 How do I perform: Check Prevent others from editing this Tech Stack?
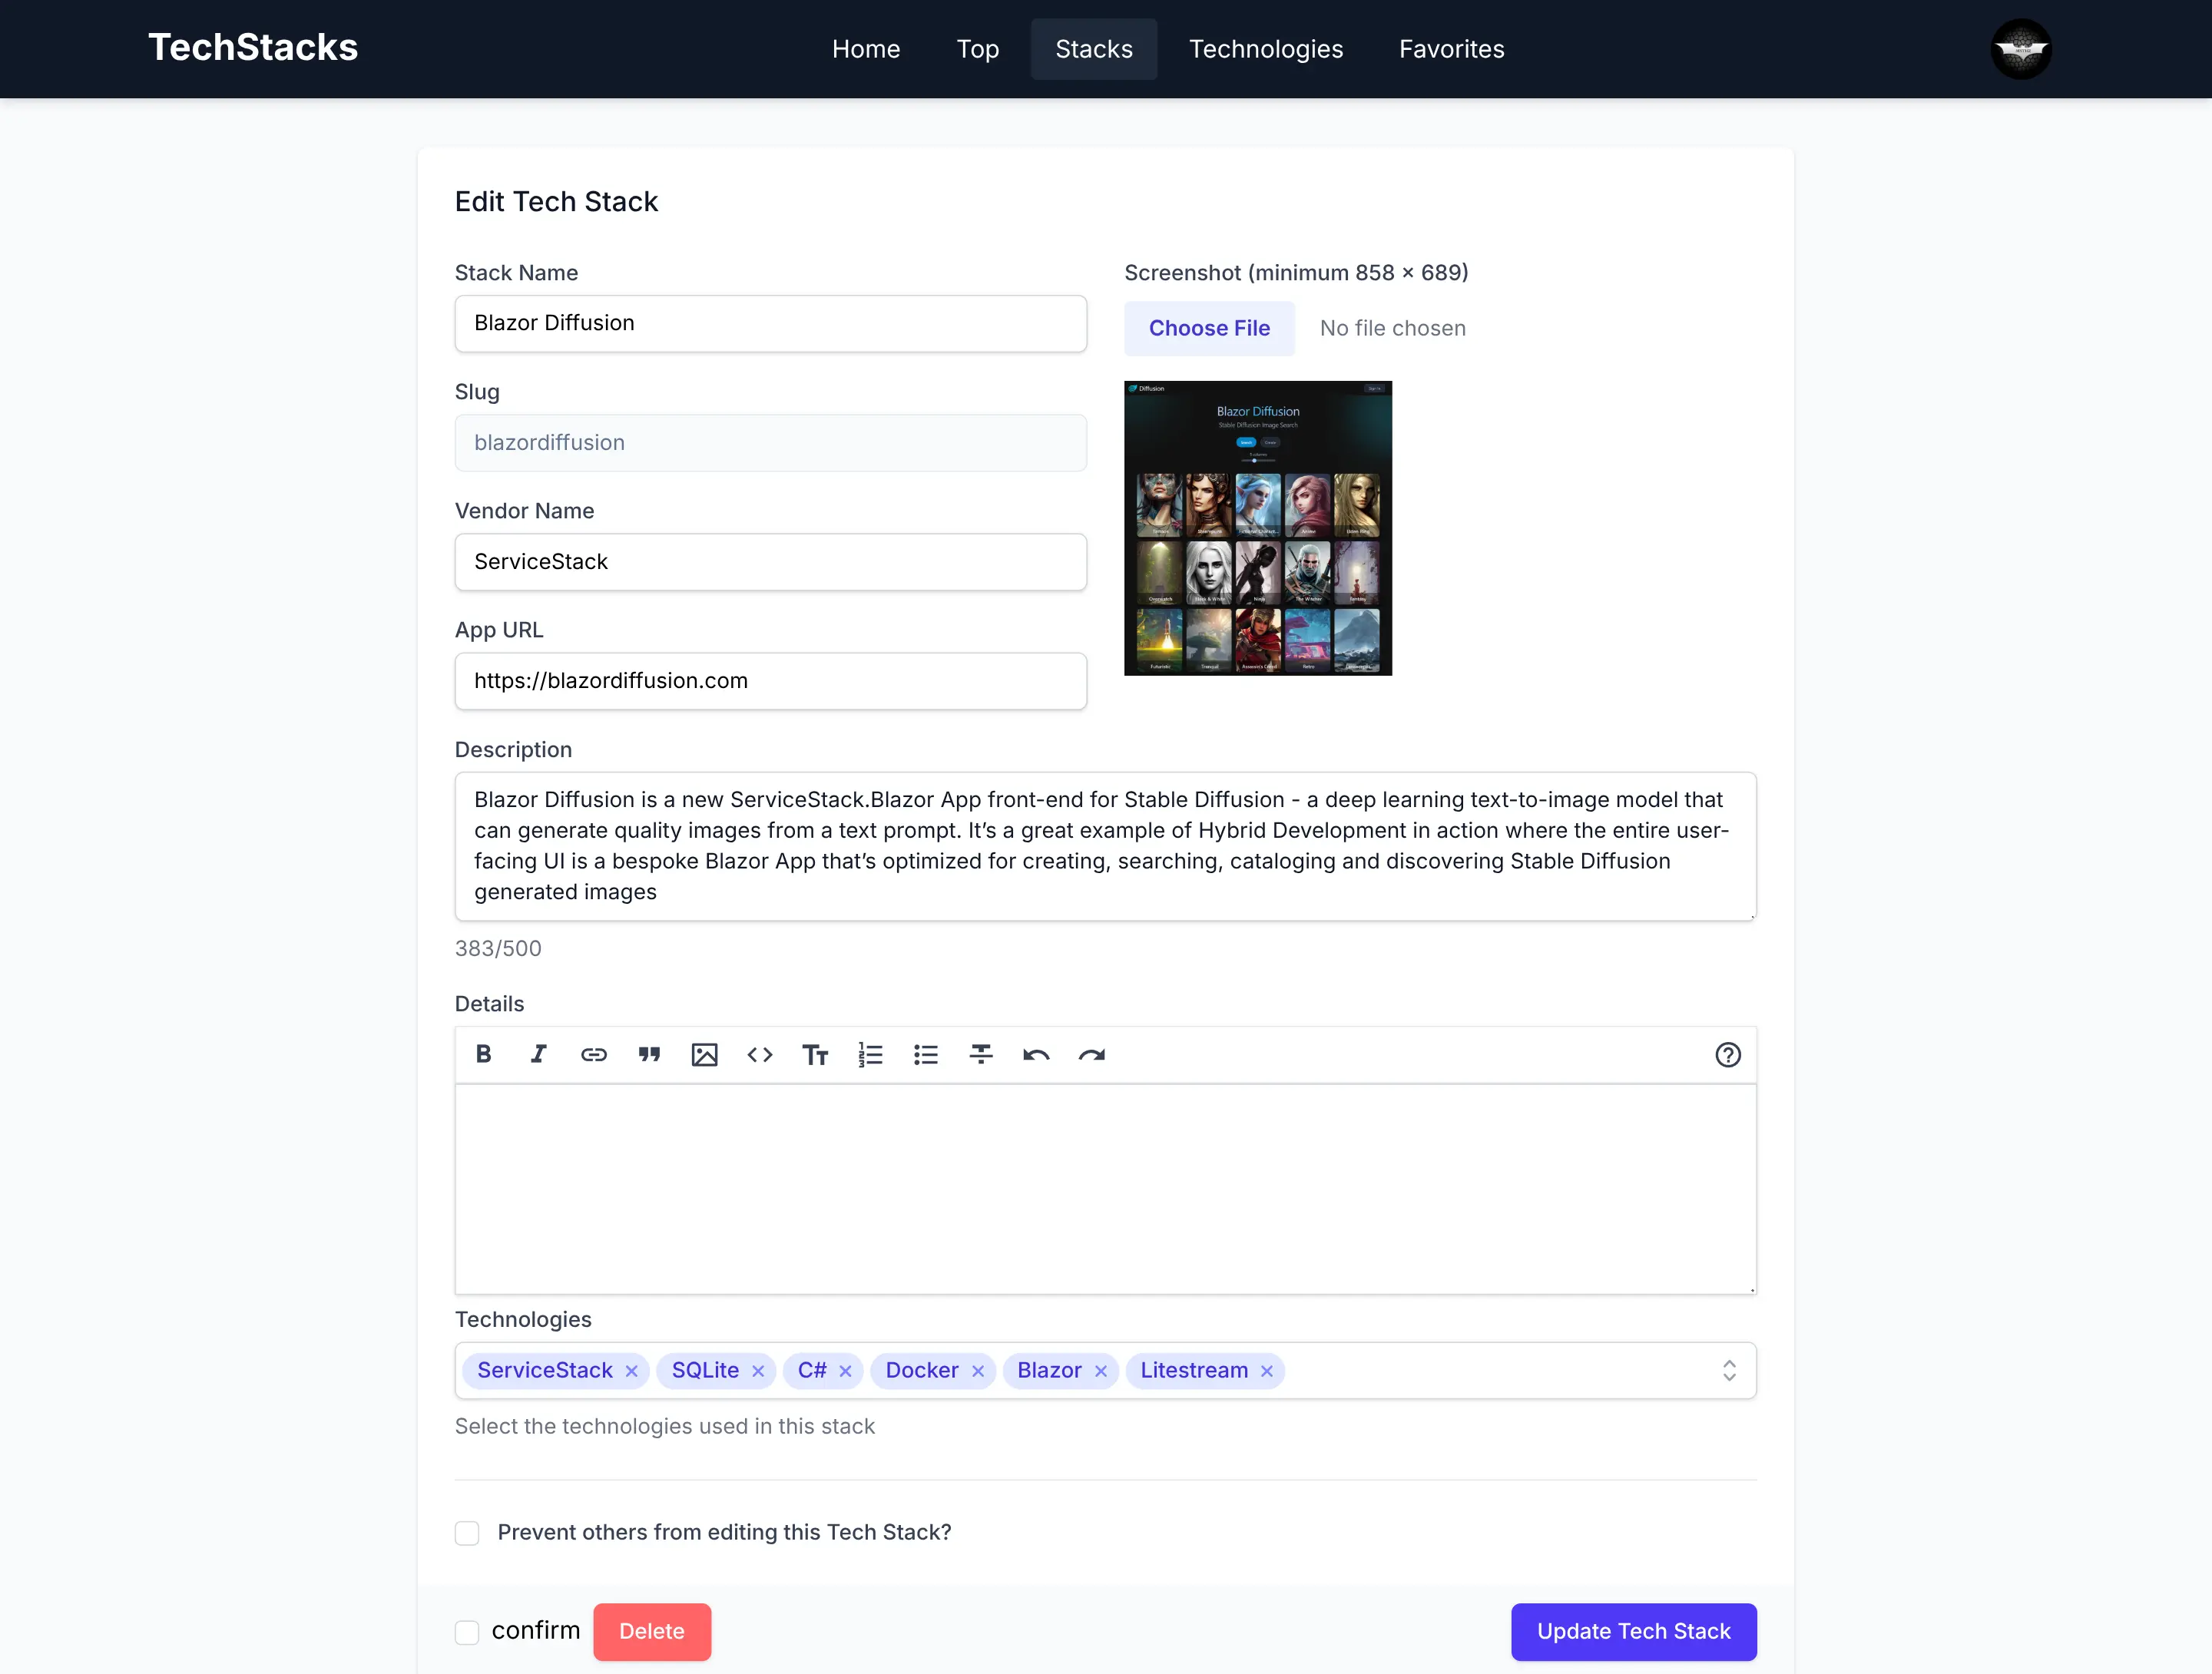467,1532
